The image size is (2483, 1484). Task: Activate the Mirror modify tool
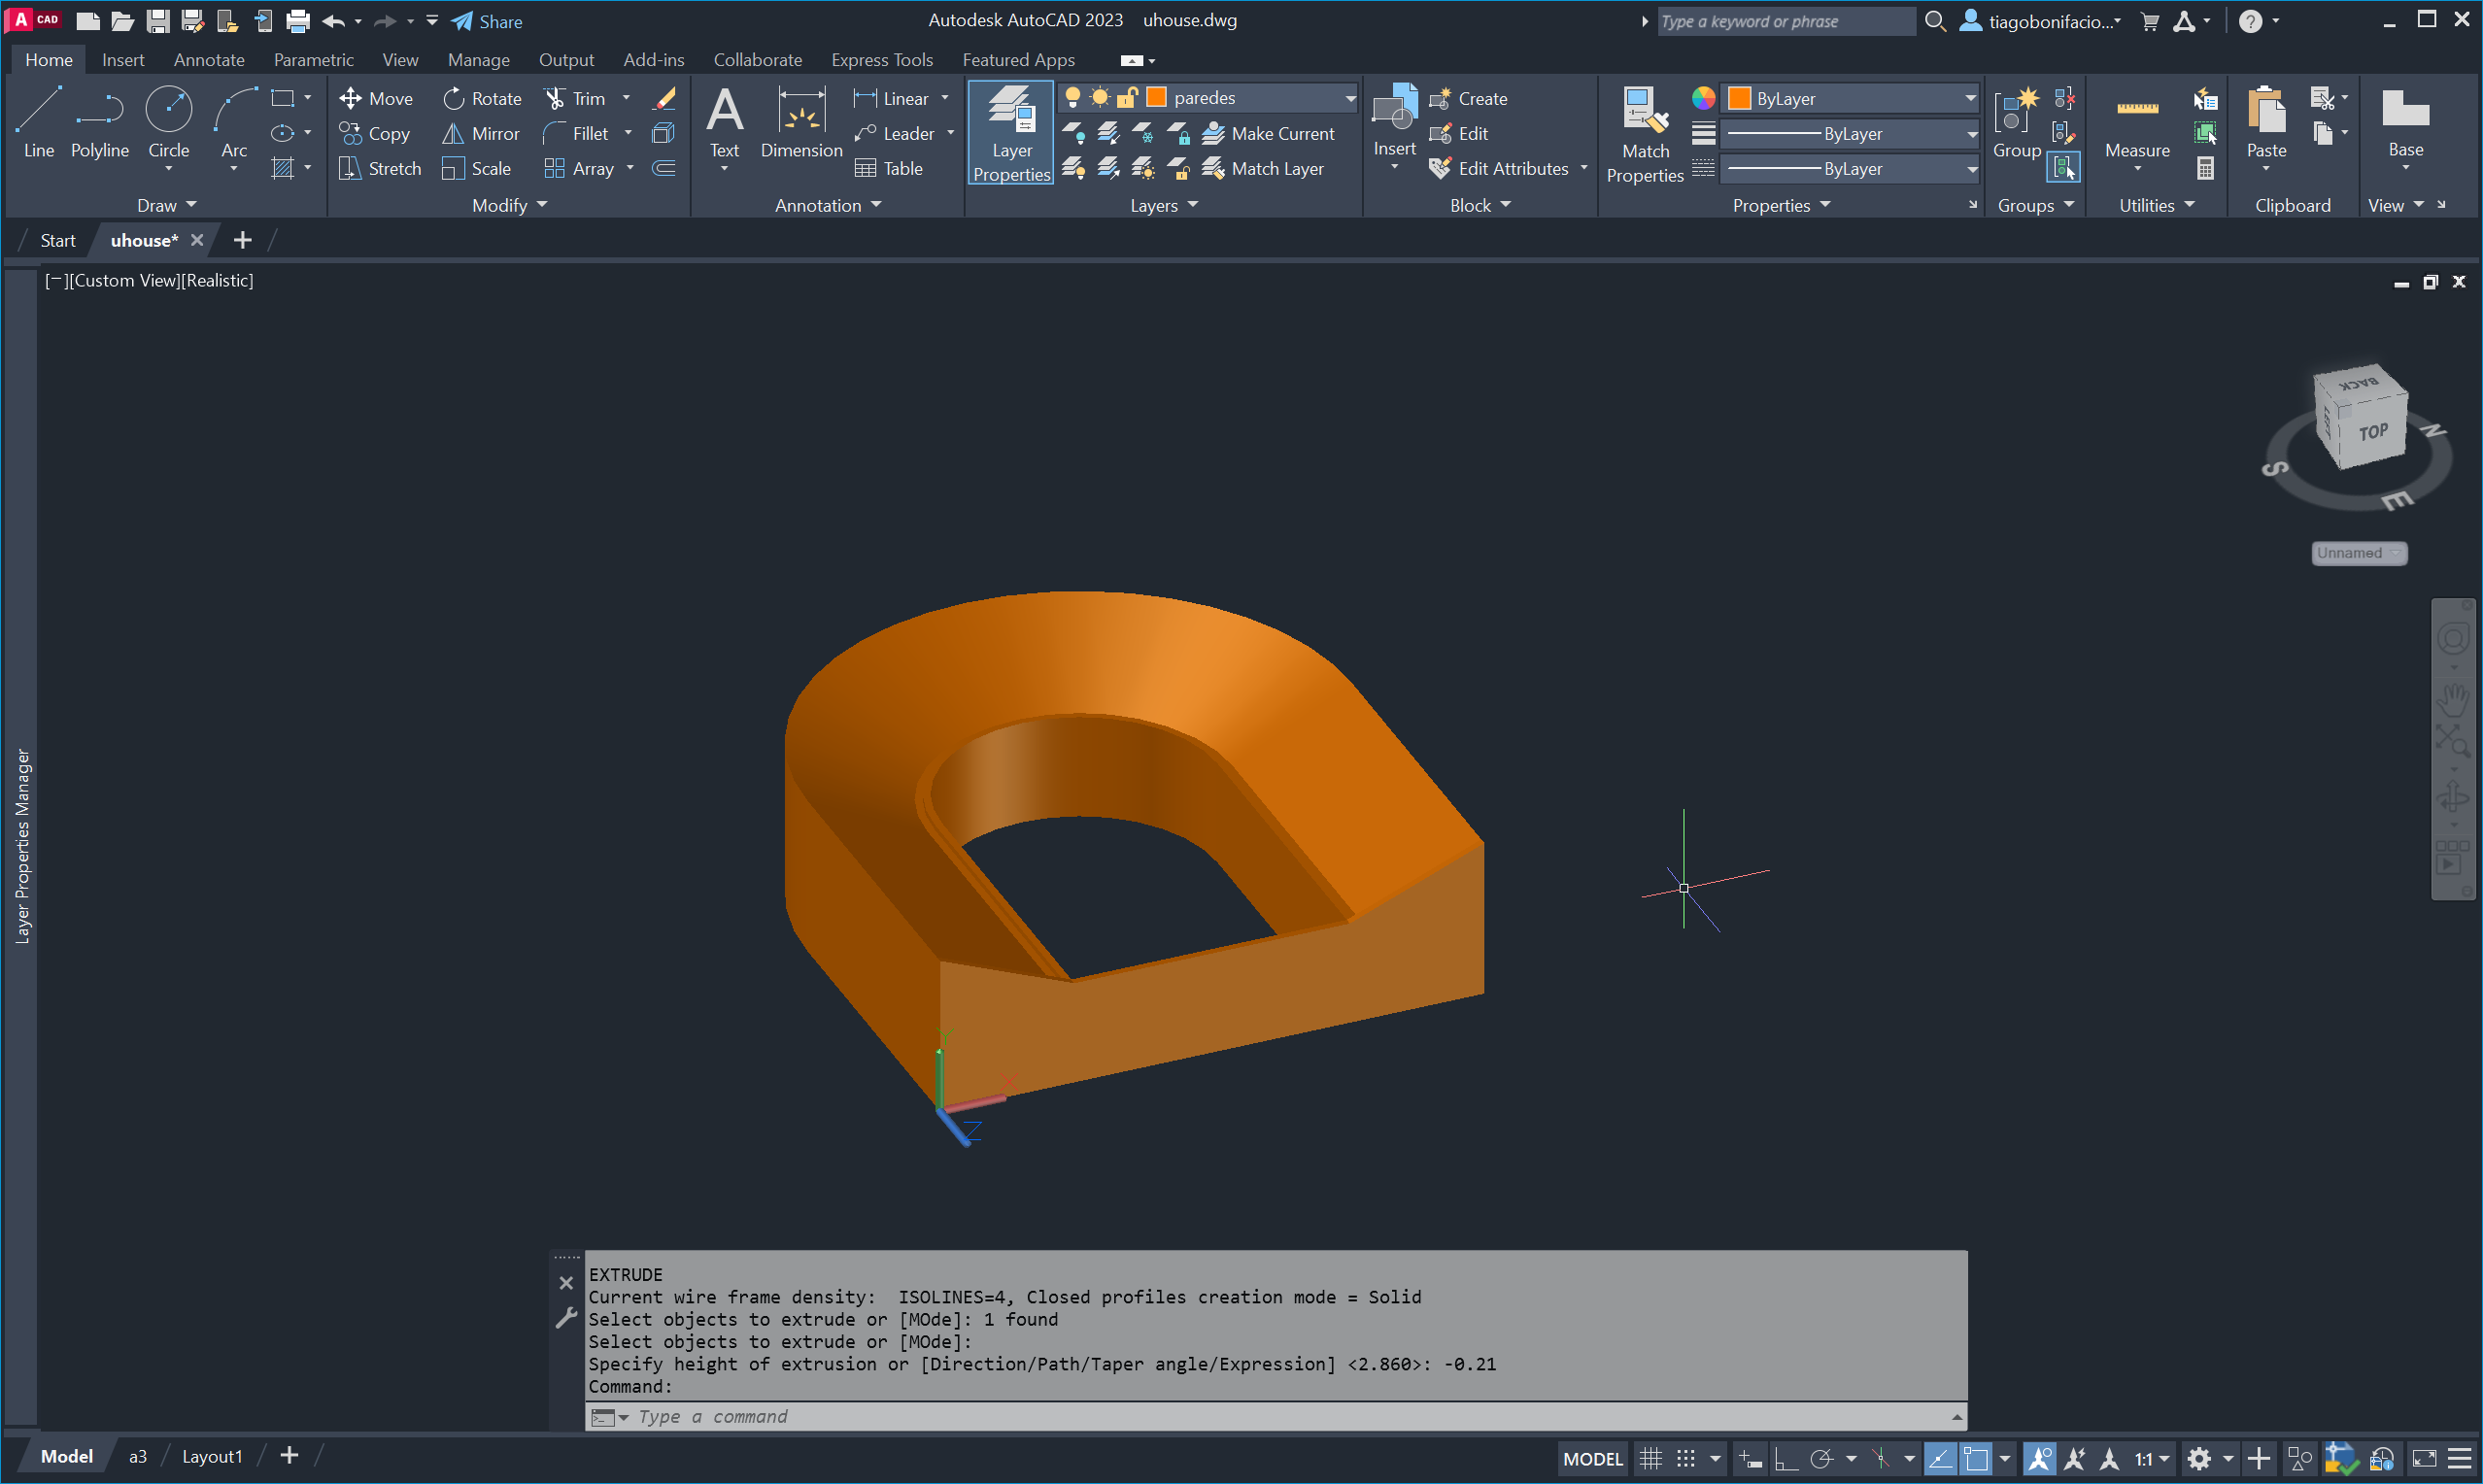point(481,133)
